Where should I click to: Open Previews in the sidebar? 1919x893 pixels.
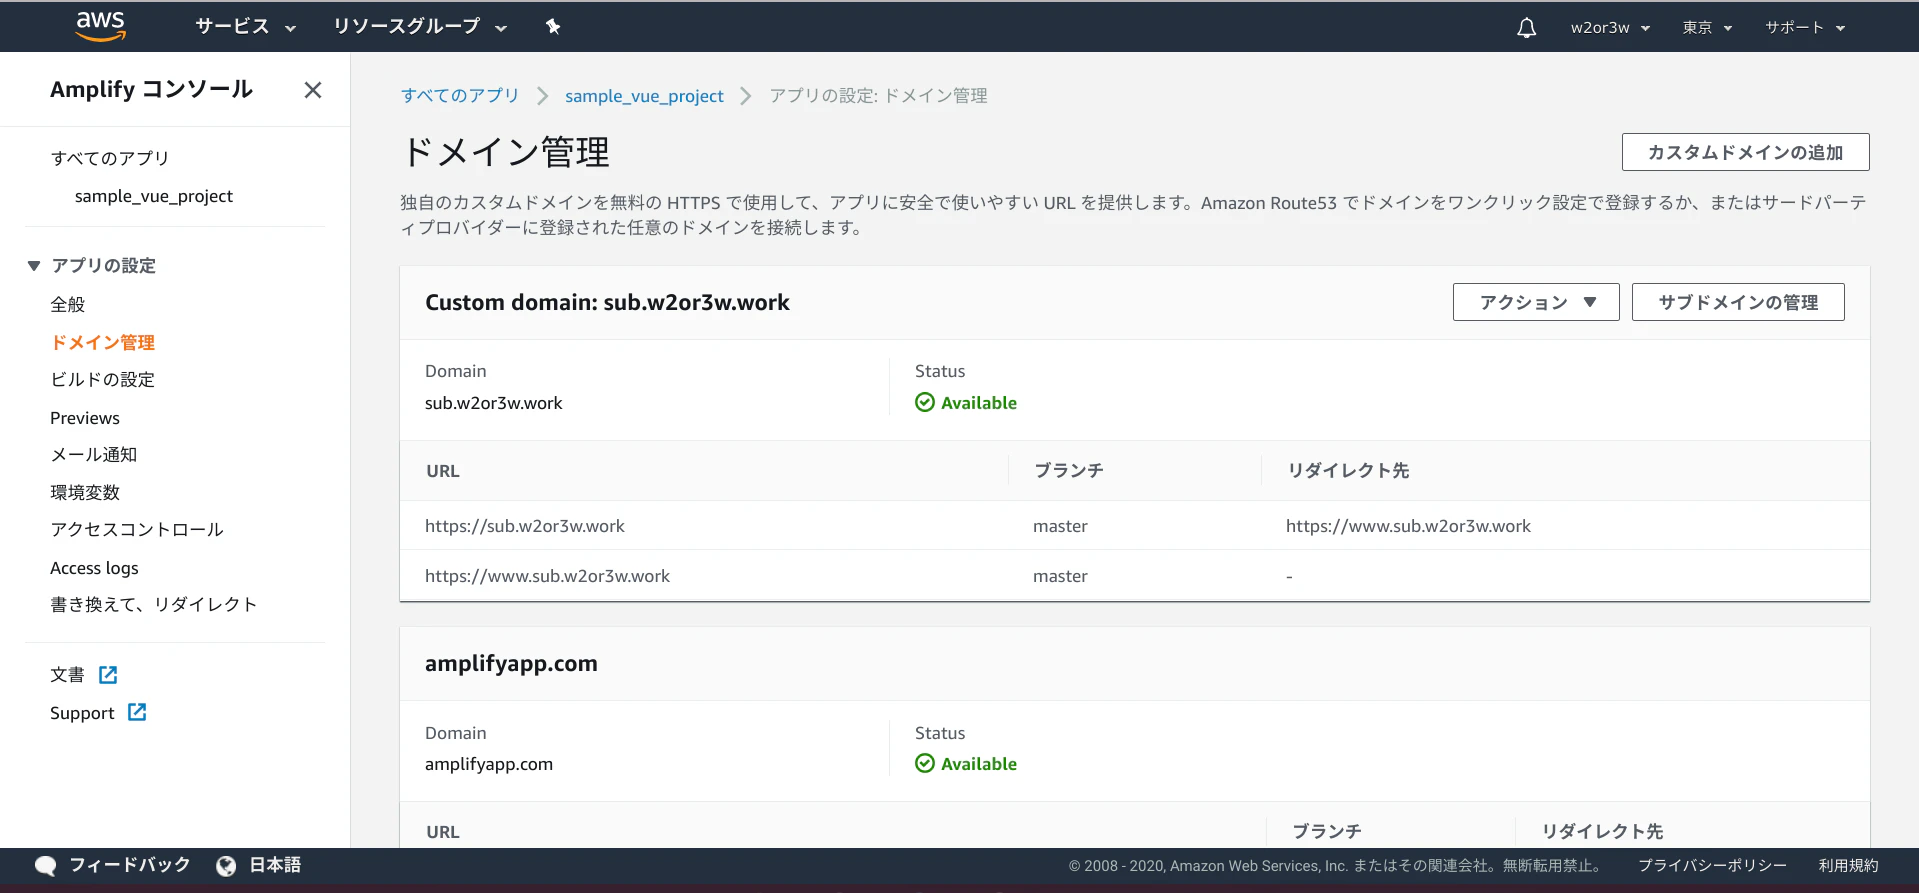click(85, 418)
